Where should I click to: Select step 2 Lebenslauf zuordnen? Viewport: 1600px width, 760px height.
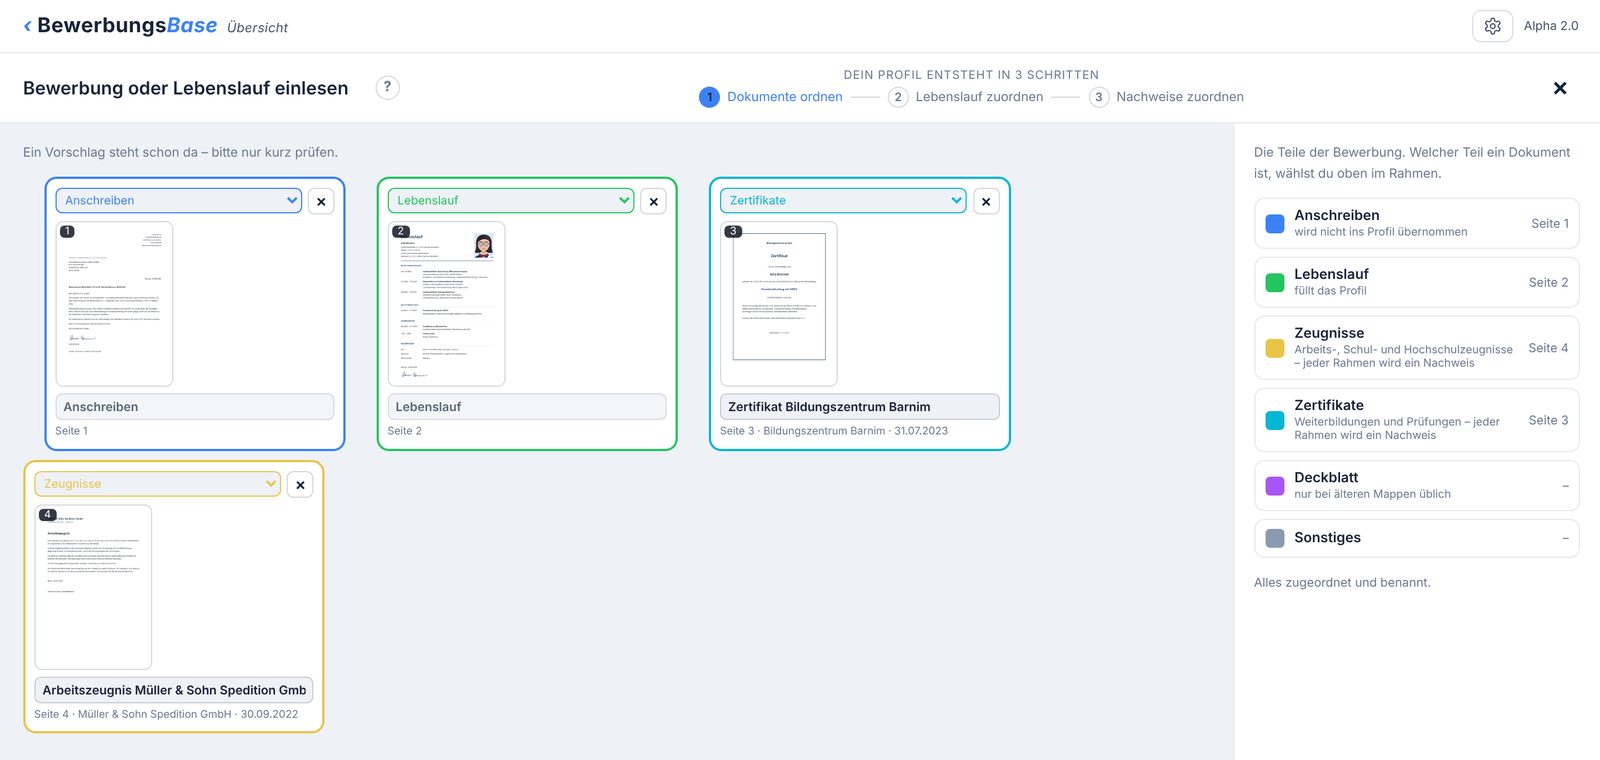pos(966,97)
